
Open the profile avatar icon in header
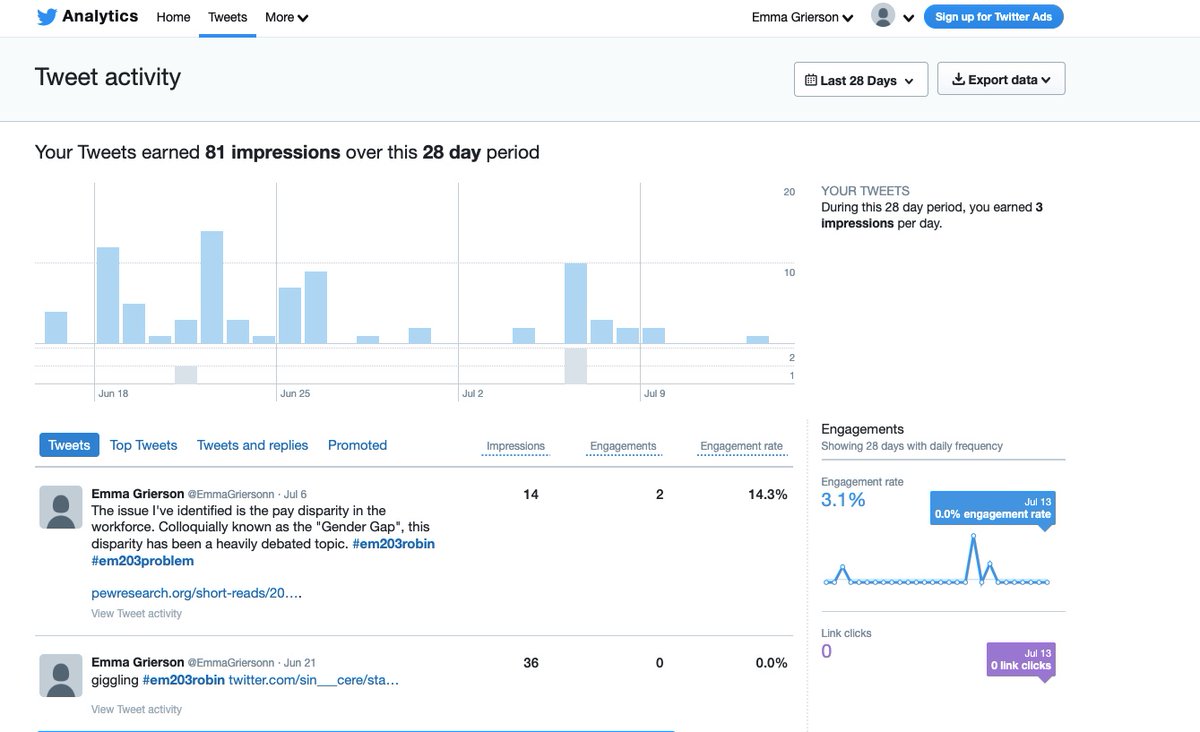tap(882, 16)
